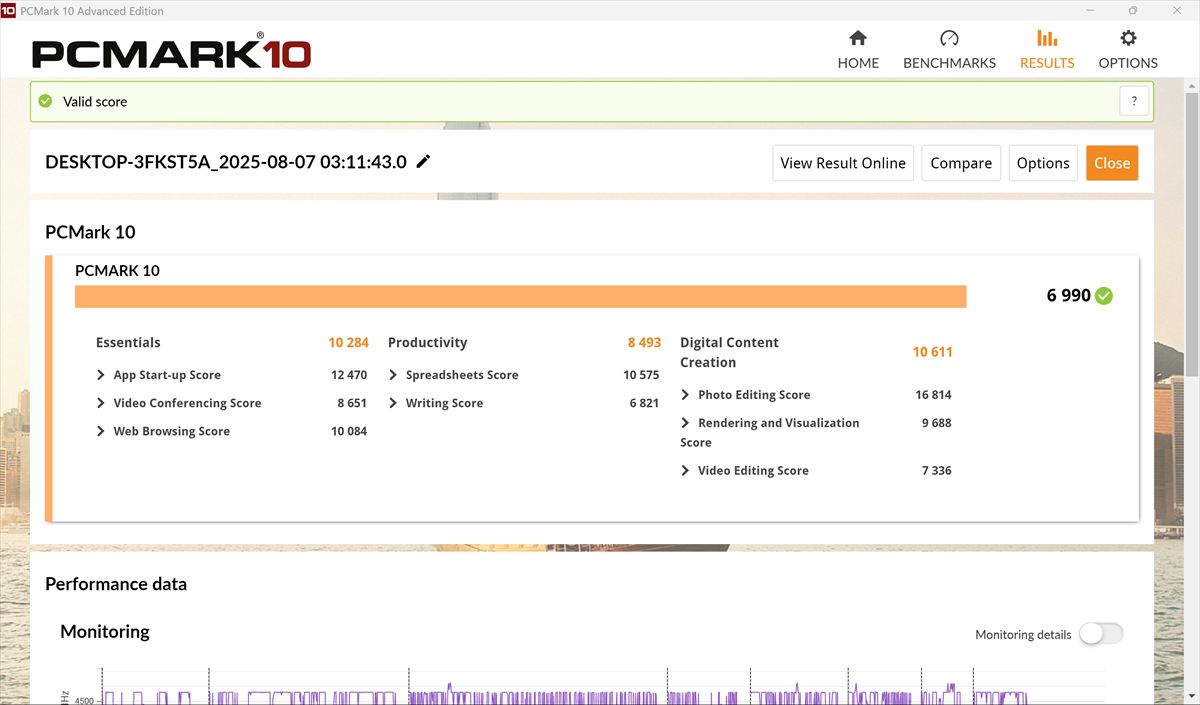Toggle Monitoring details switch
The height and width of the screenshot is (705, 1200).
coord(1101,634)
